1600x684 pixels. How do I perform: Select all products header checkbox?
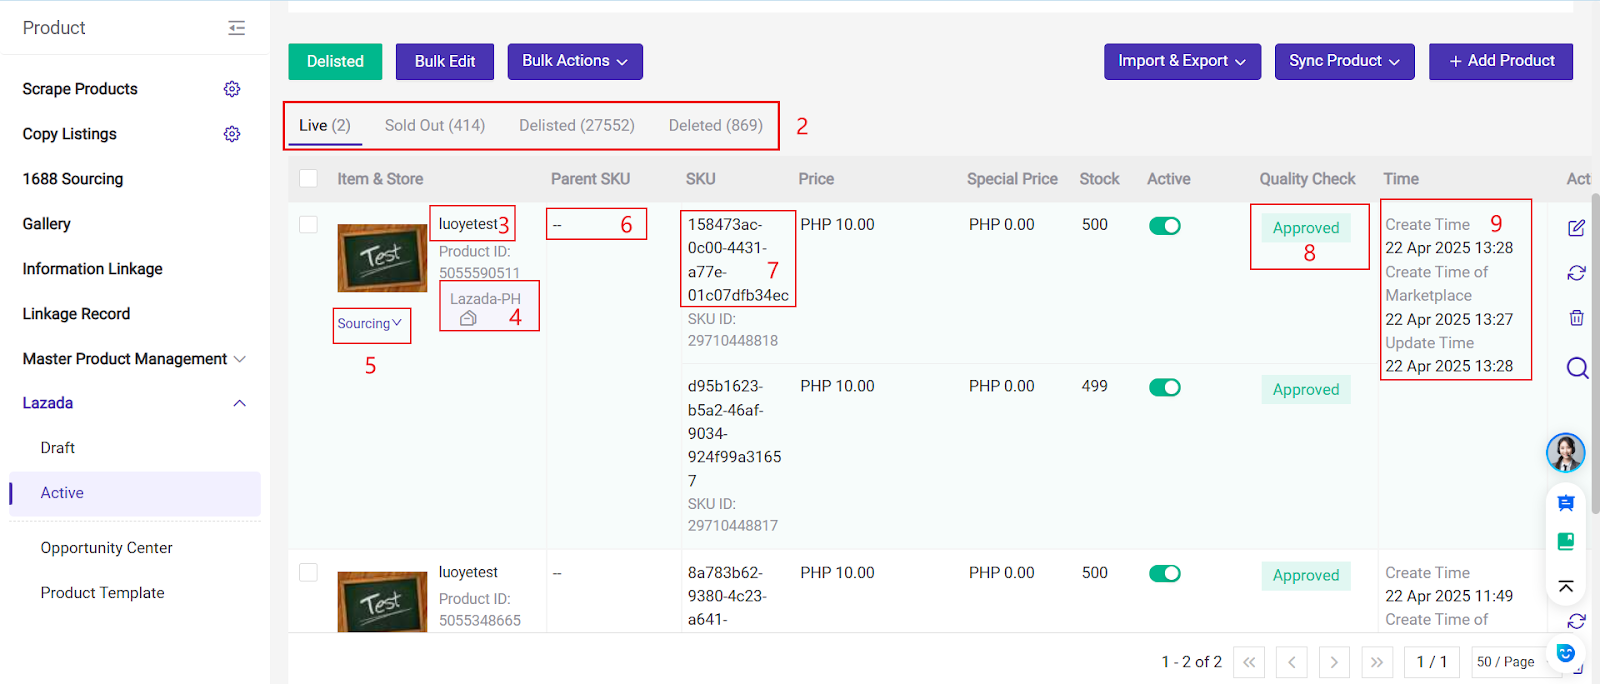(308, 178)
